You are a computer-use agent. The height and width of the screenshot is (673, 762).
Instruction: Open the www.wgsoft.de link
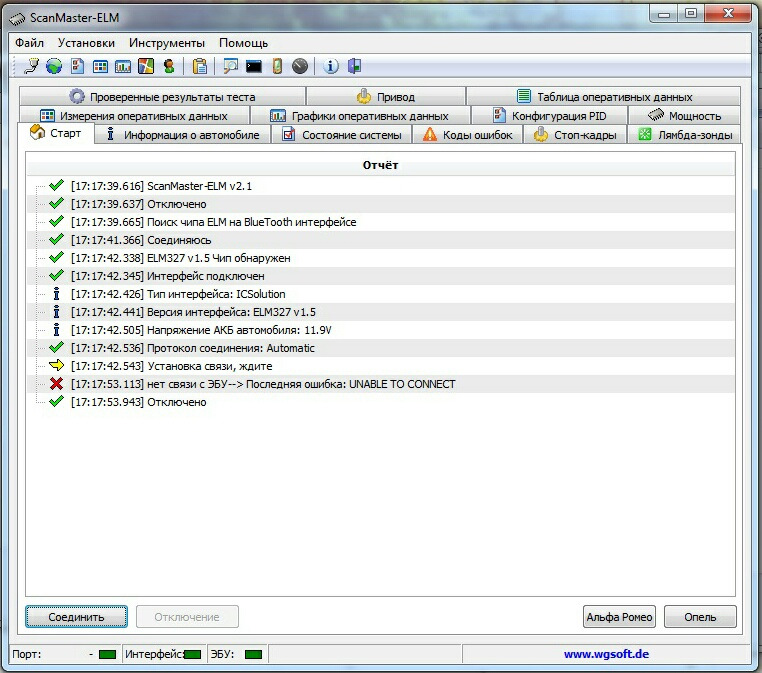pos(607,655)
